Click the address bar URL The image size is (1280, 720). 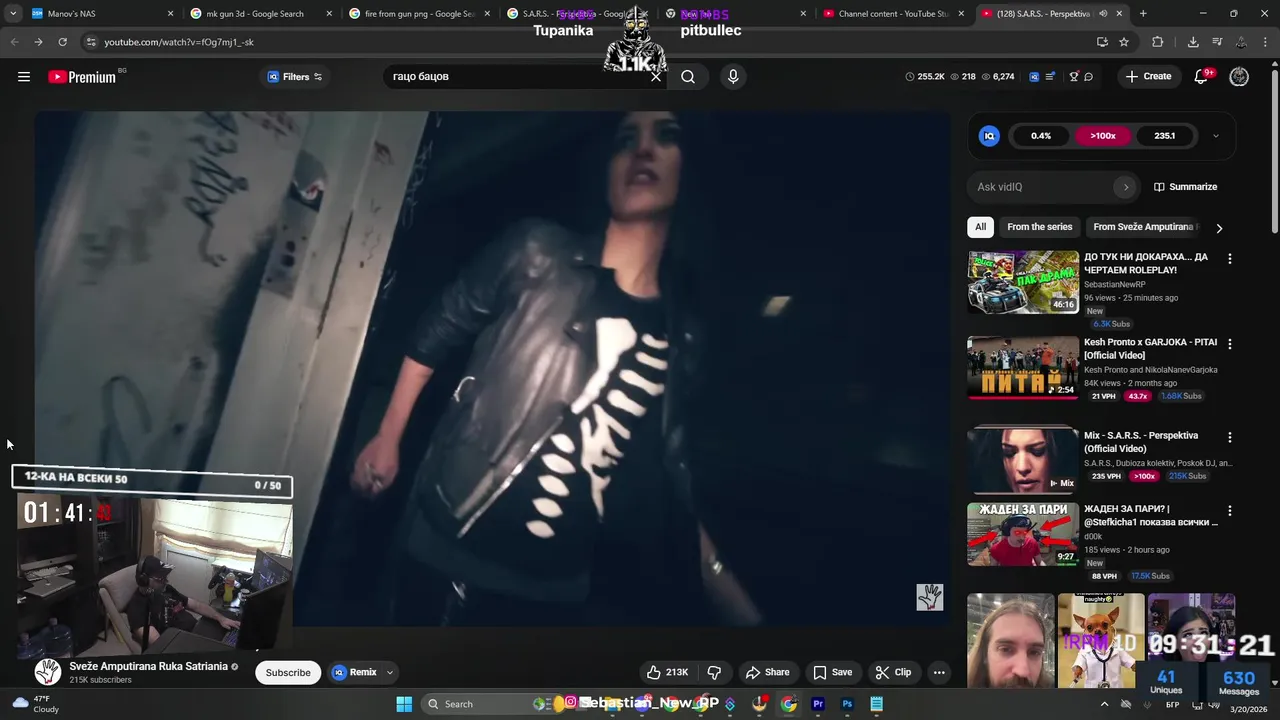coord(179,42)
